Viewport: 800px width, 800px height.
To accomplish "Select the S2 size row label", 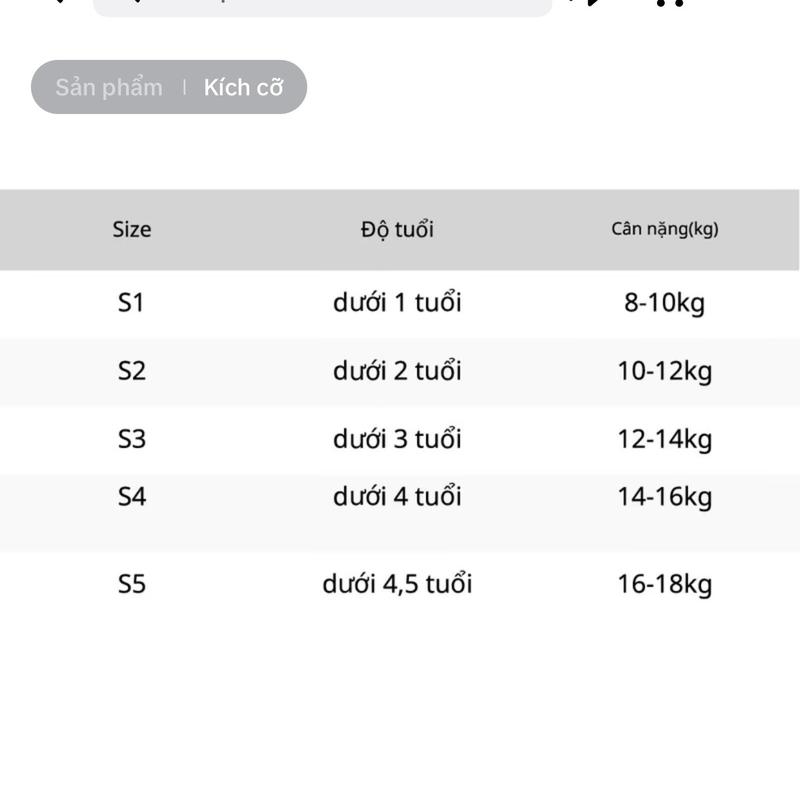I will pos(131,371).
